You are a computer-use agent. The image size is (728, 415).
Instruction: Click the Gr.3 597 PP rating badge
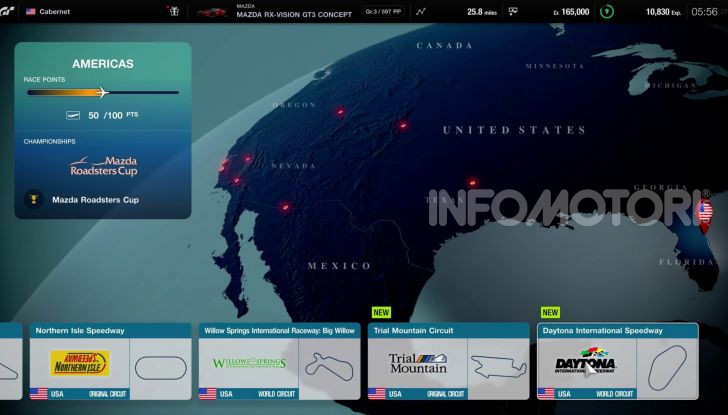pos(385,12)
